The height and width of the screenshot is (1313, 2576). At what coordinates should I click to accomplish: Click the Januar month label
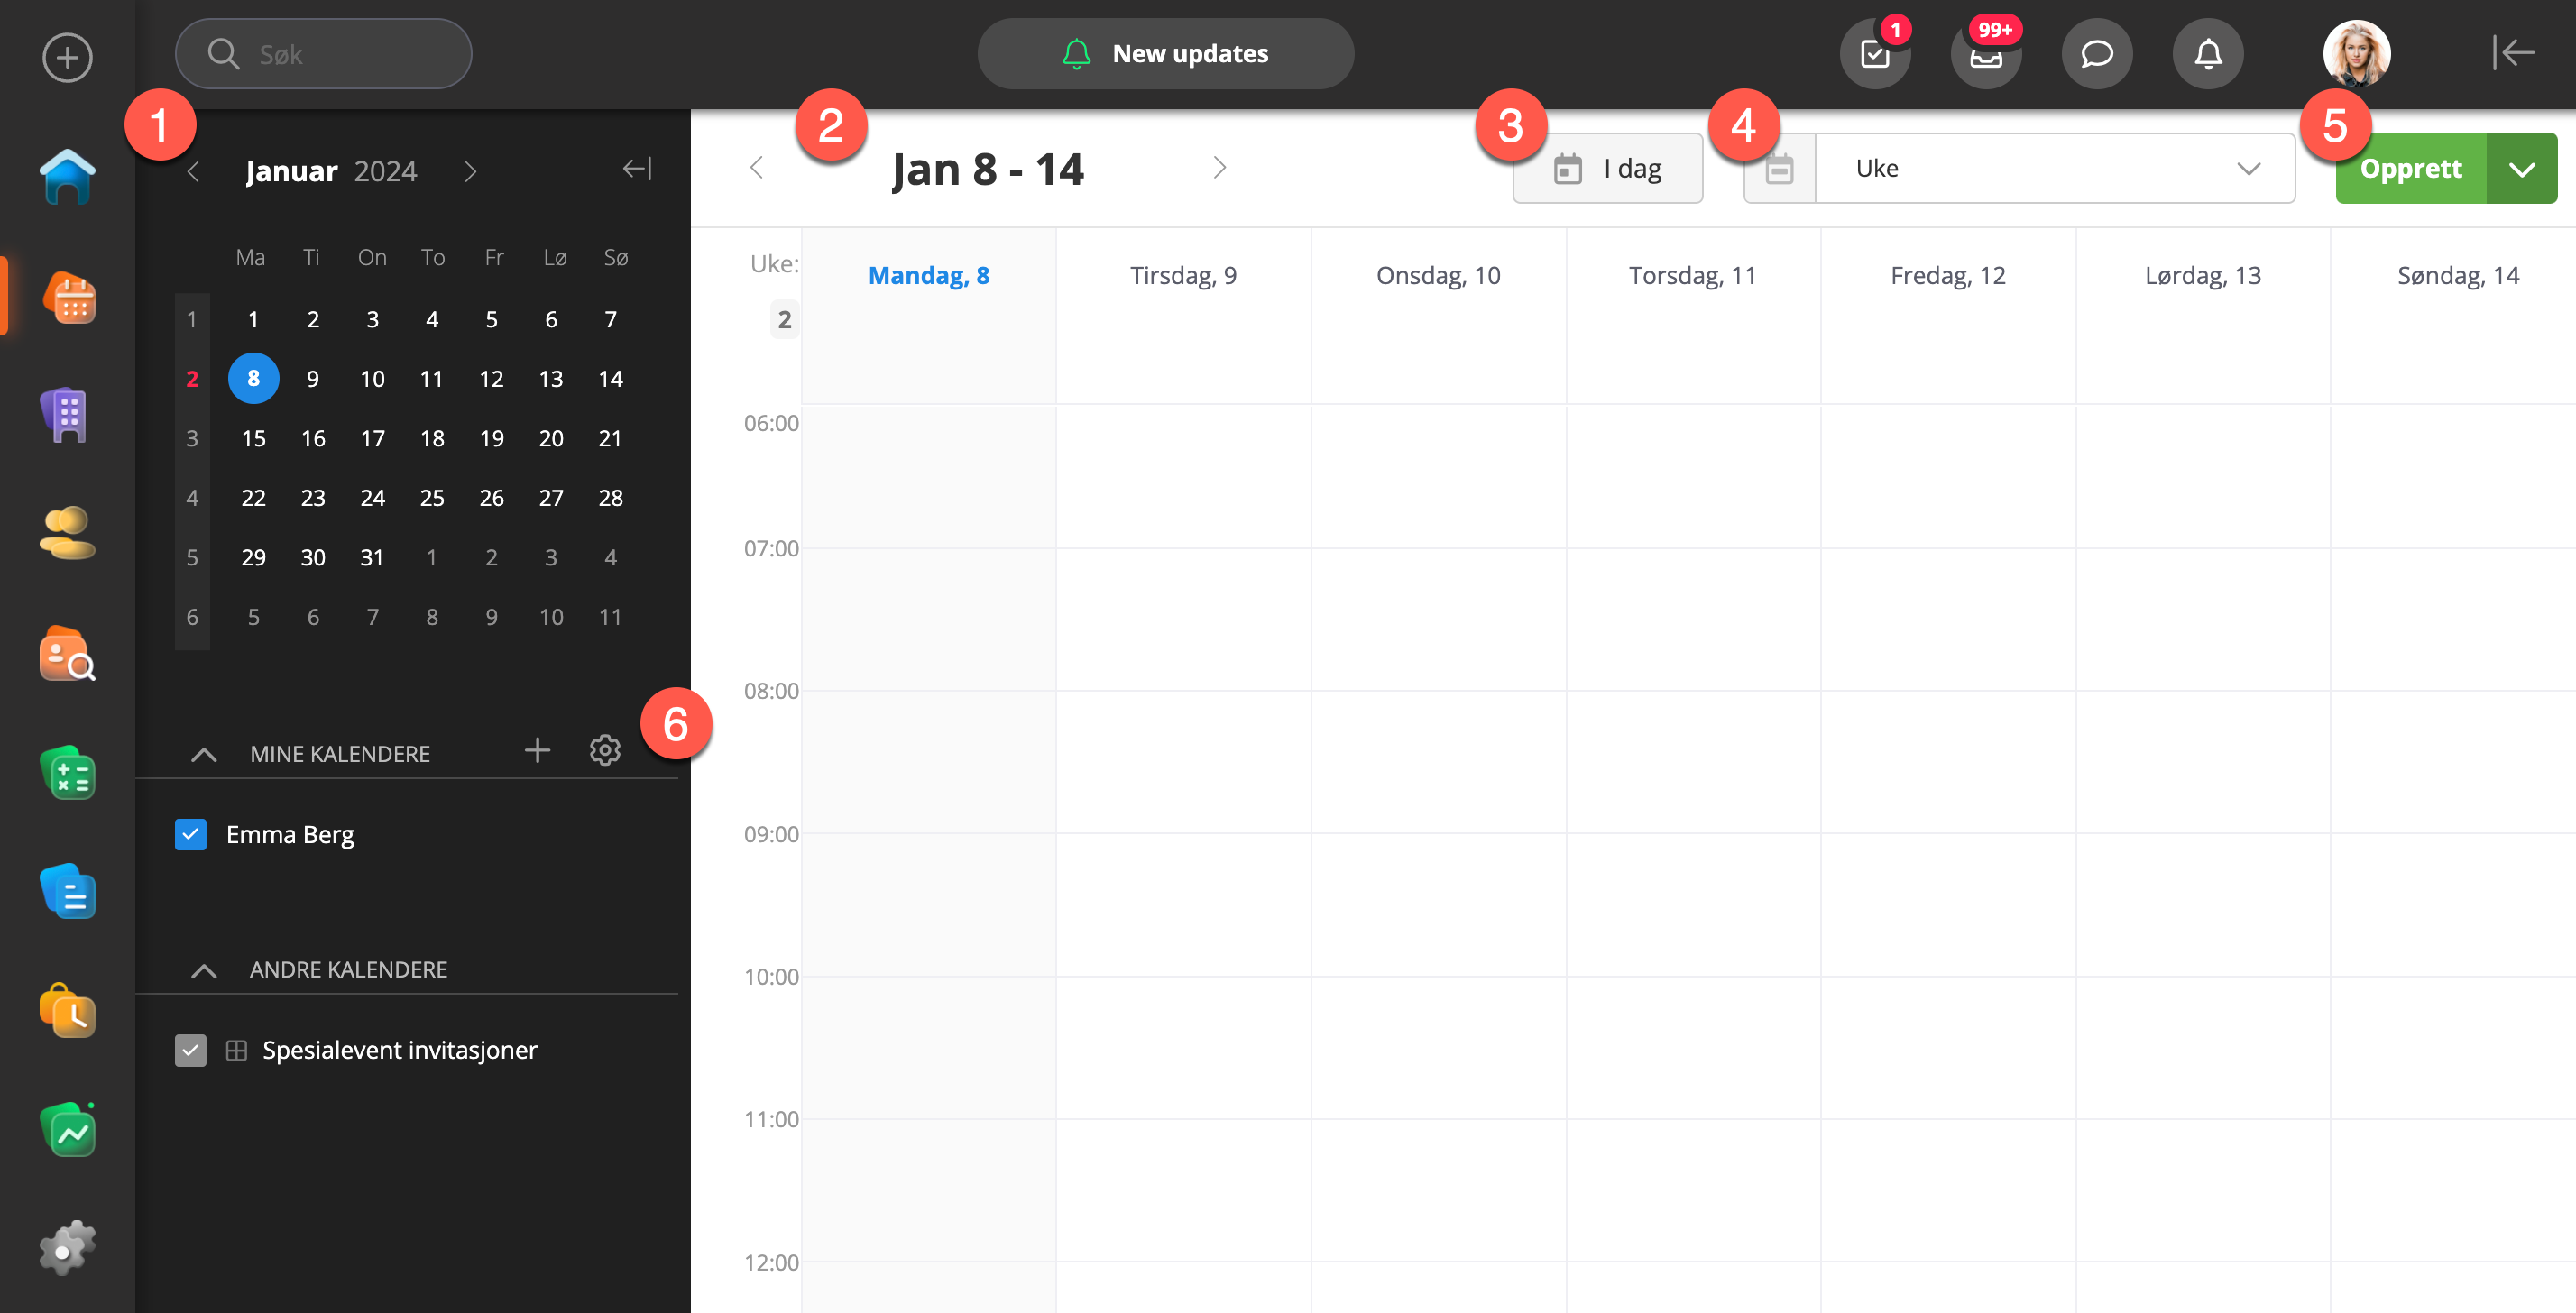click(x=291, y=172)
